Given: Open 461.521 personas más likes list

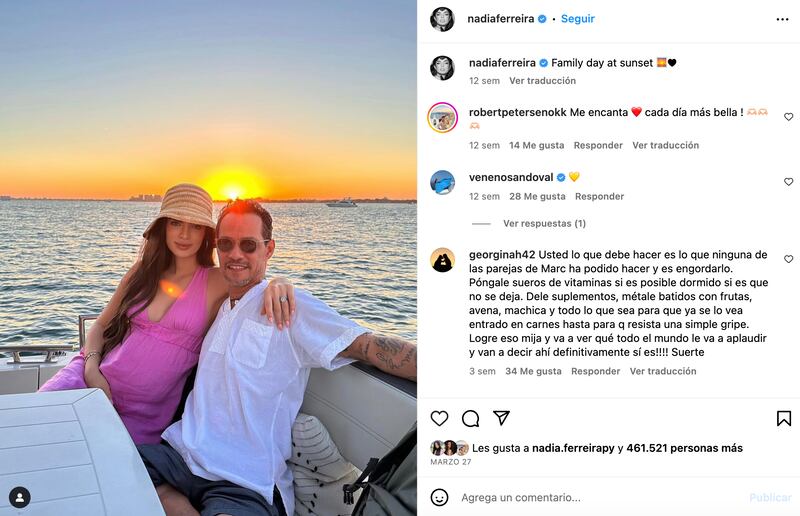Looking at the screenshot, I should coord(684,448).
